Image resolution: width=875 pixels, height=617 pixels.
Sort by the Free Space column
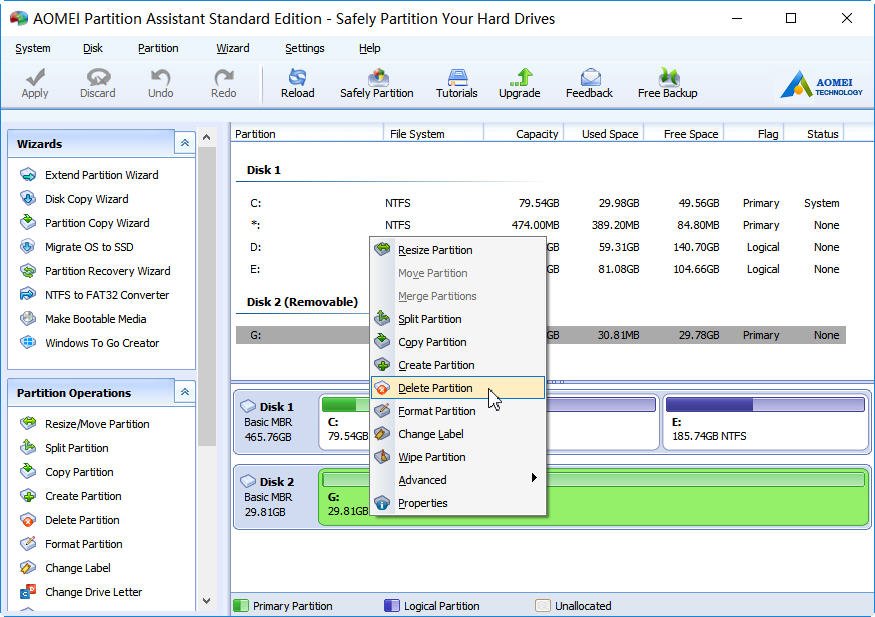click(684, 134)
